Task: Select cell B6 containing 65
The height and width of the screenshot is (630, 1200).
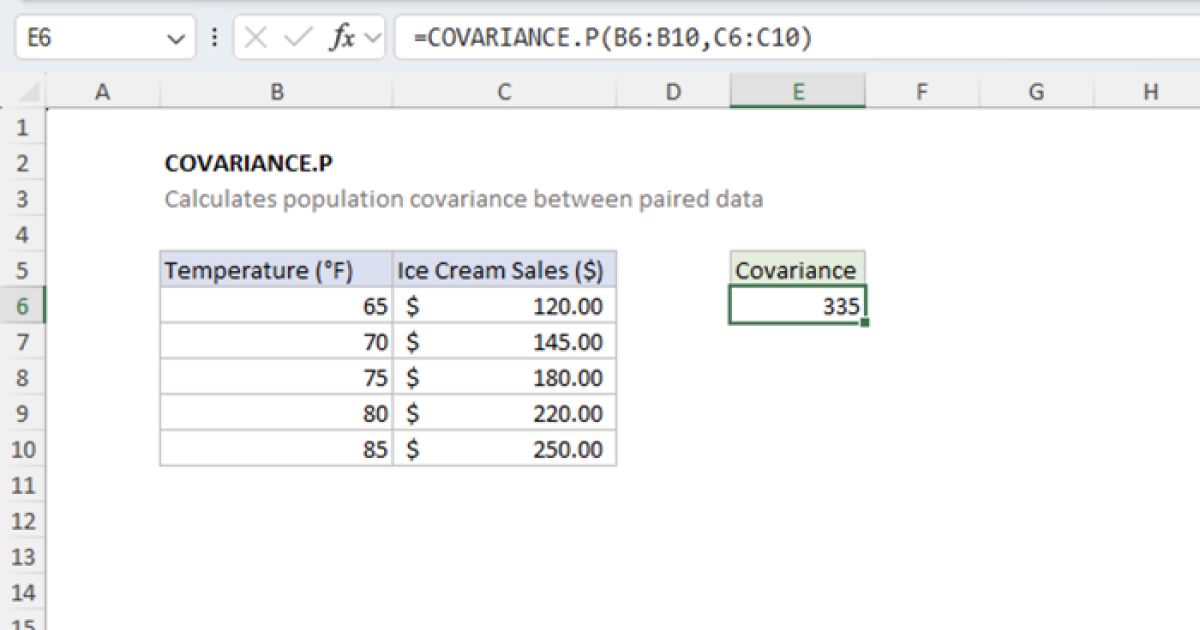Action: tap(276, 305)
